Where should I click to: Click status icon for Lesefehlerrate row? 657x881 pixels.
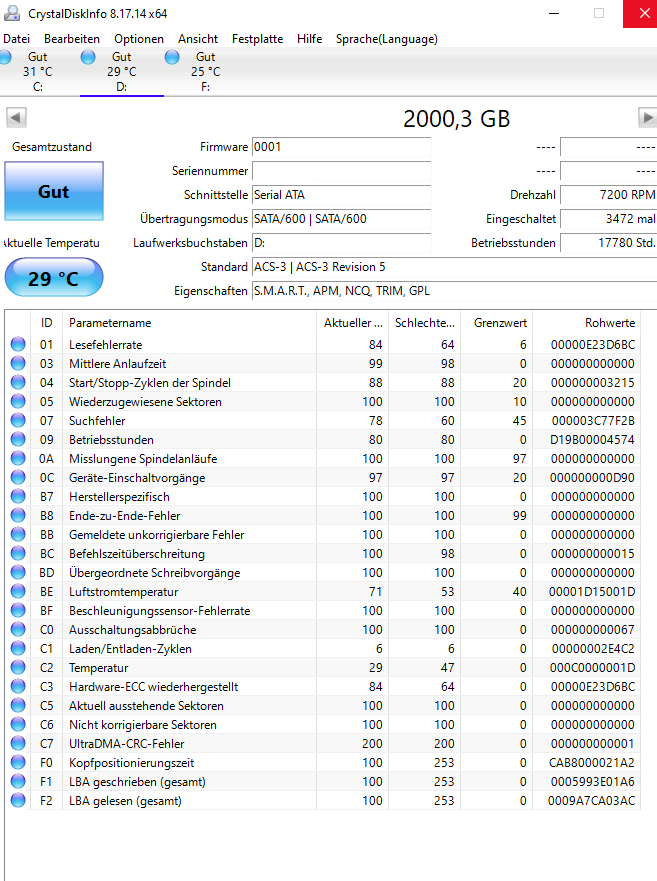[18, 344]
